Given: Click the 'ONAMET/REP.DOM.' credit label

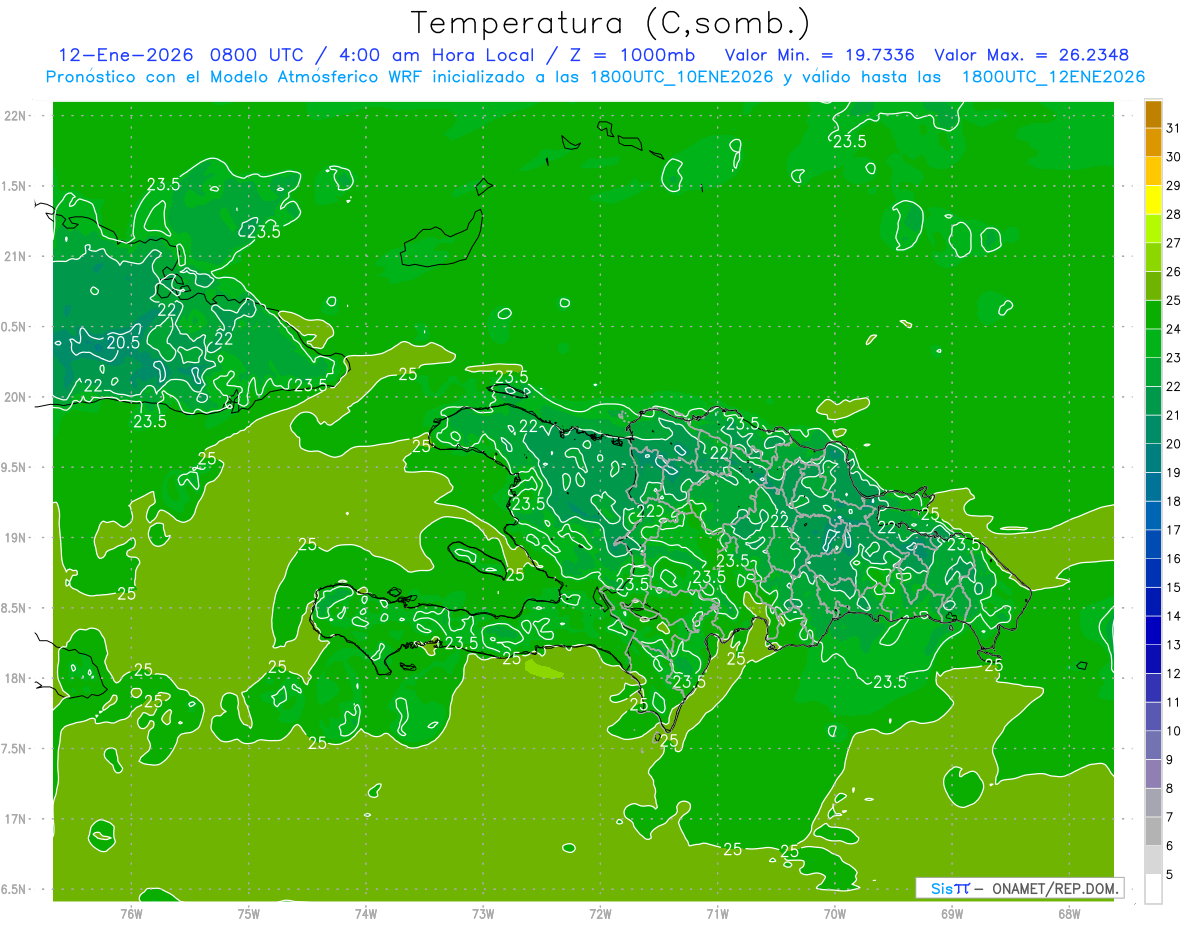Looking at the screenshot, I should tap(1055, 888).
